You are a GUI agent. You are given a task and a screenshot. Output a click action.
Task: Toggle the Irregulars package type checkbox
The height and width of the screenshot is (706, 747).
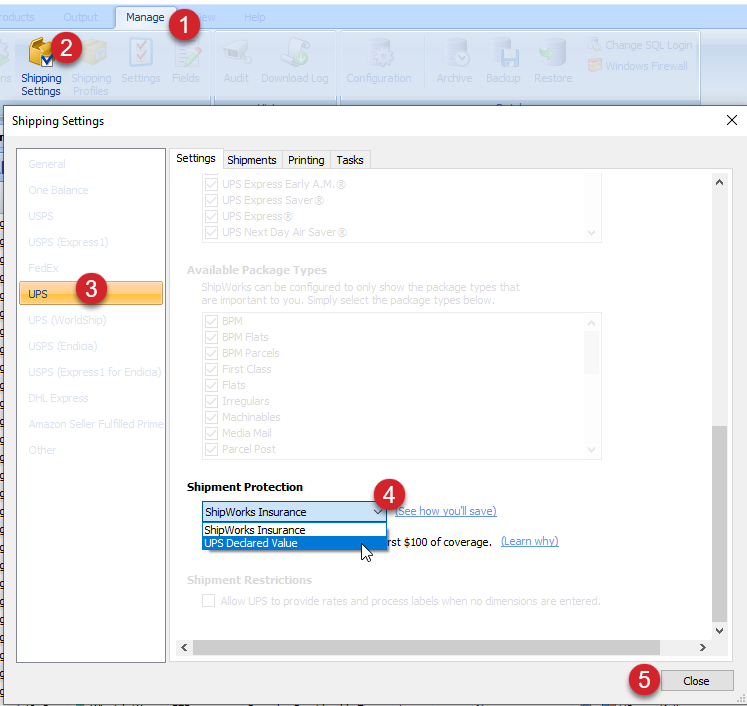[212, 401]
